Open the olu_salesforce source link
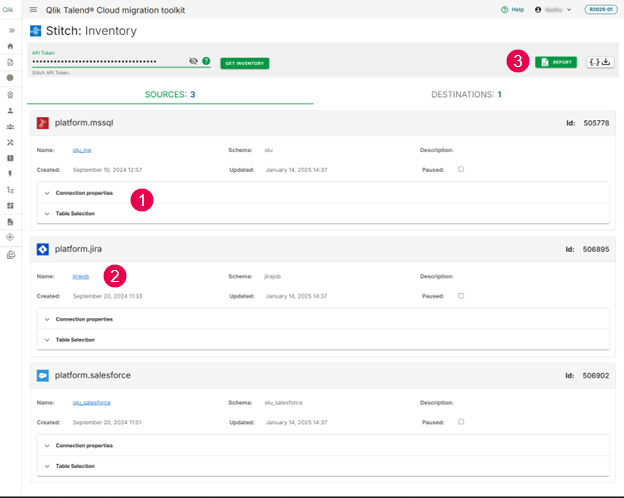The image size is (624, 498). click(92, 402)
